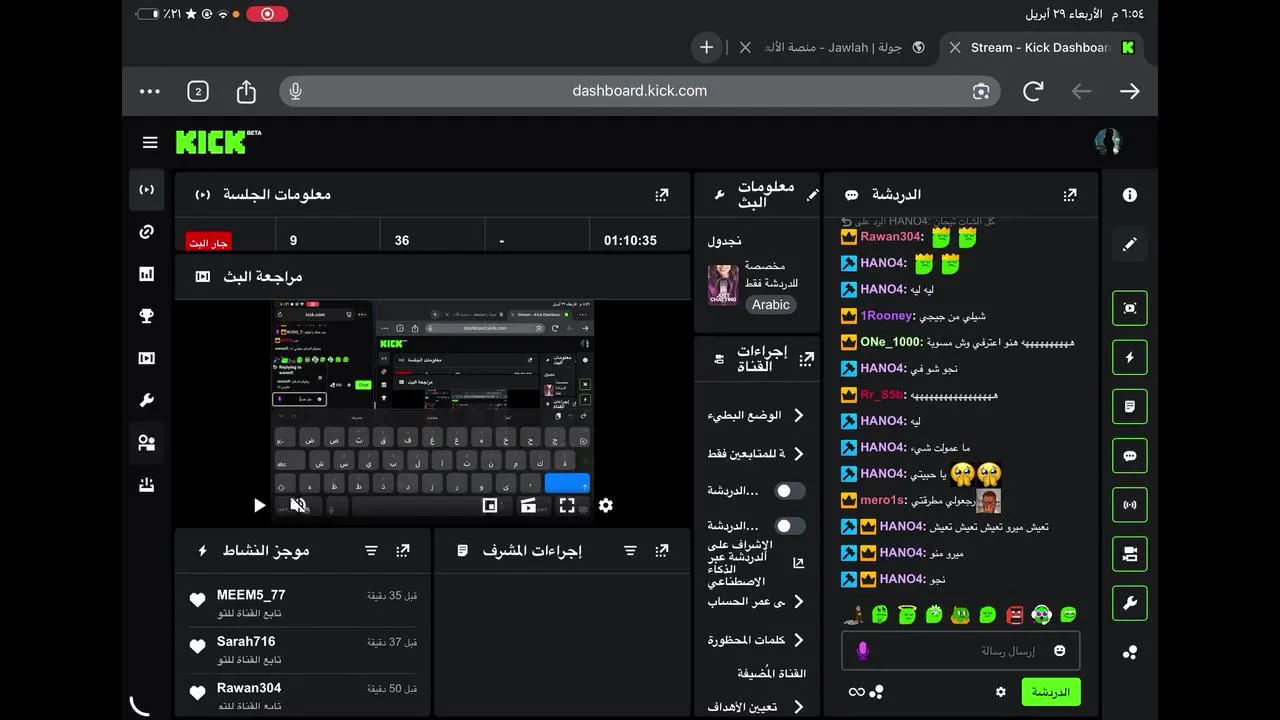Unmute the stream preview audio

point(297,506)
